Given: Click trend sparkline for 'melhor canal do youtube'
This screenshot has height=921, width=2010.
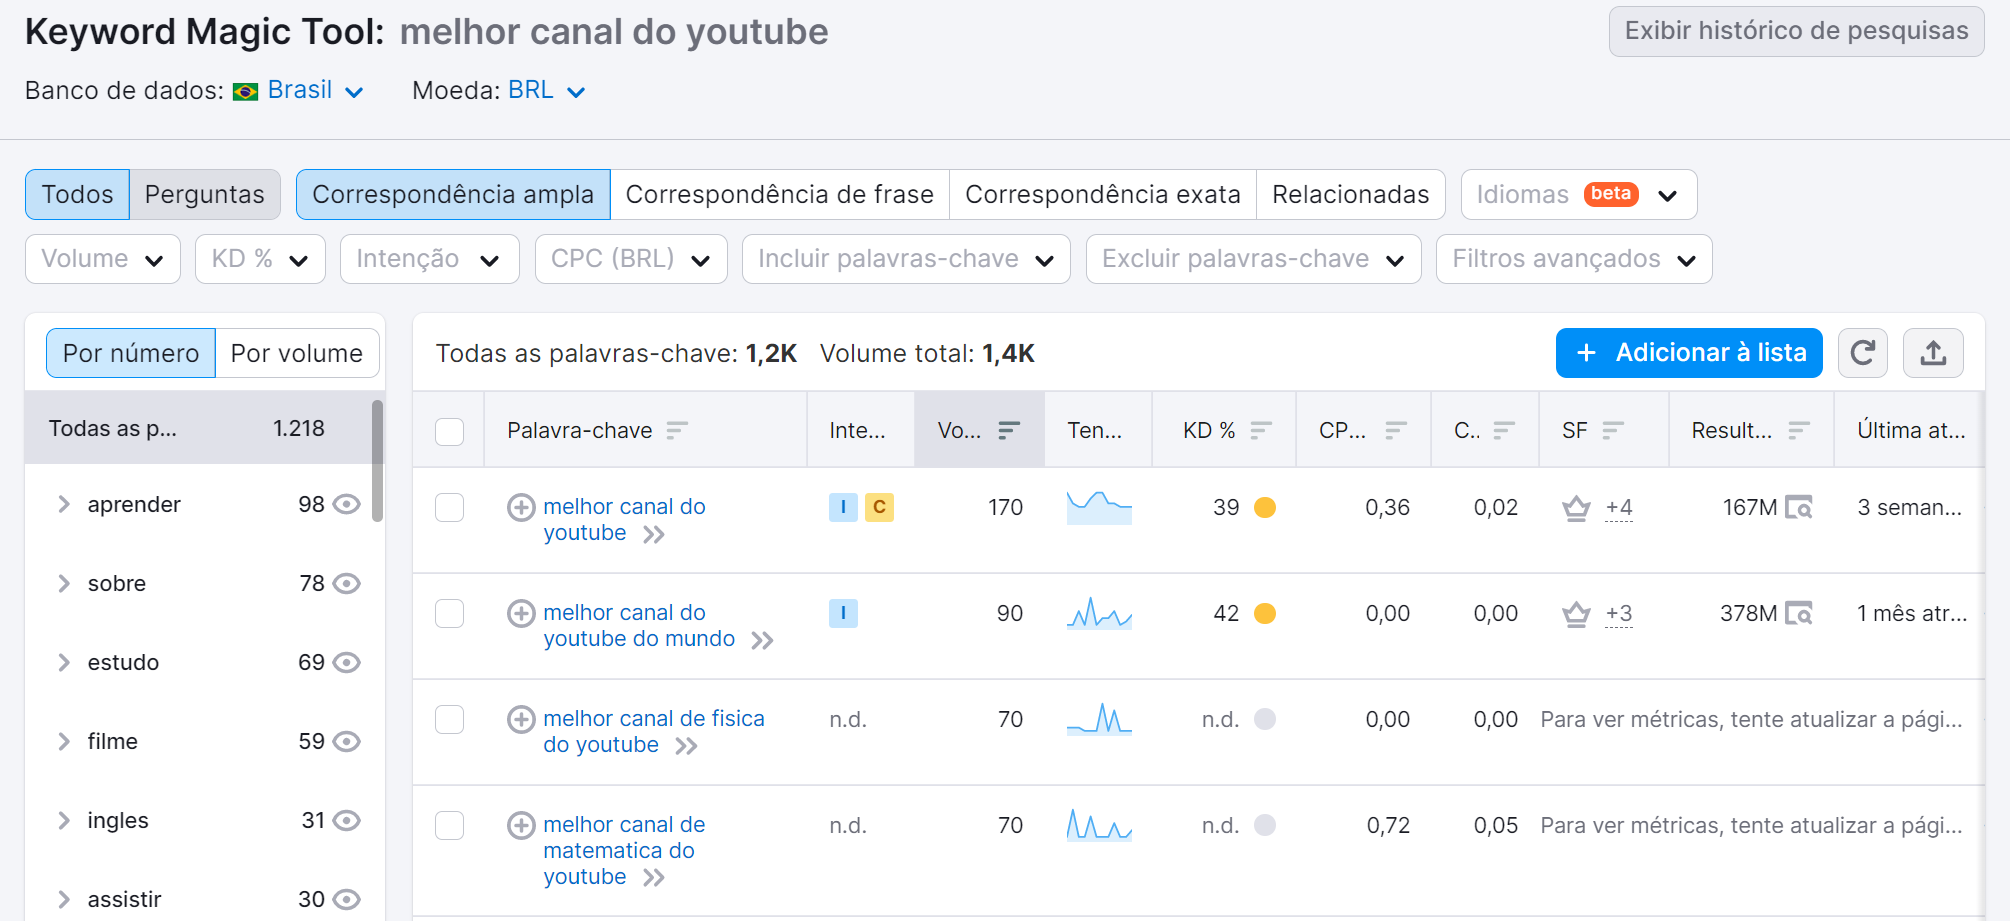Looking at the screenshot, I should click(x=1099, y=507).
